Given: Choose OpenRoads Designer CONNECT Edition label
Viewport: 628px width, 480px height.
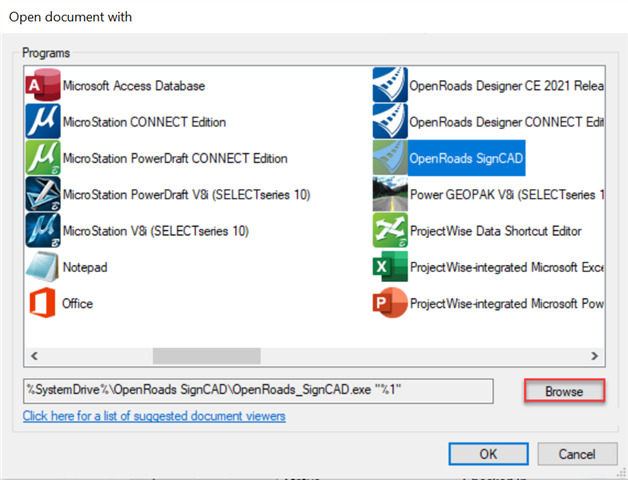Looking at the screenshot, I should point(507,122).
